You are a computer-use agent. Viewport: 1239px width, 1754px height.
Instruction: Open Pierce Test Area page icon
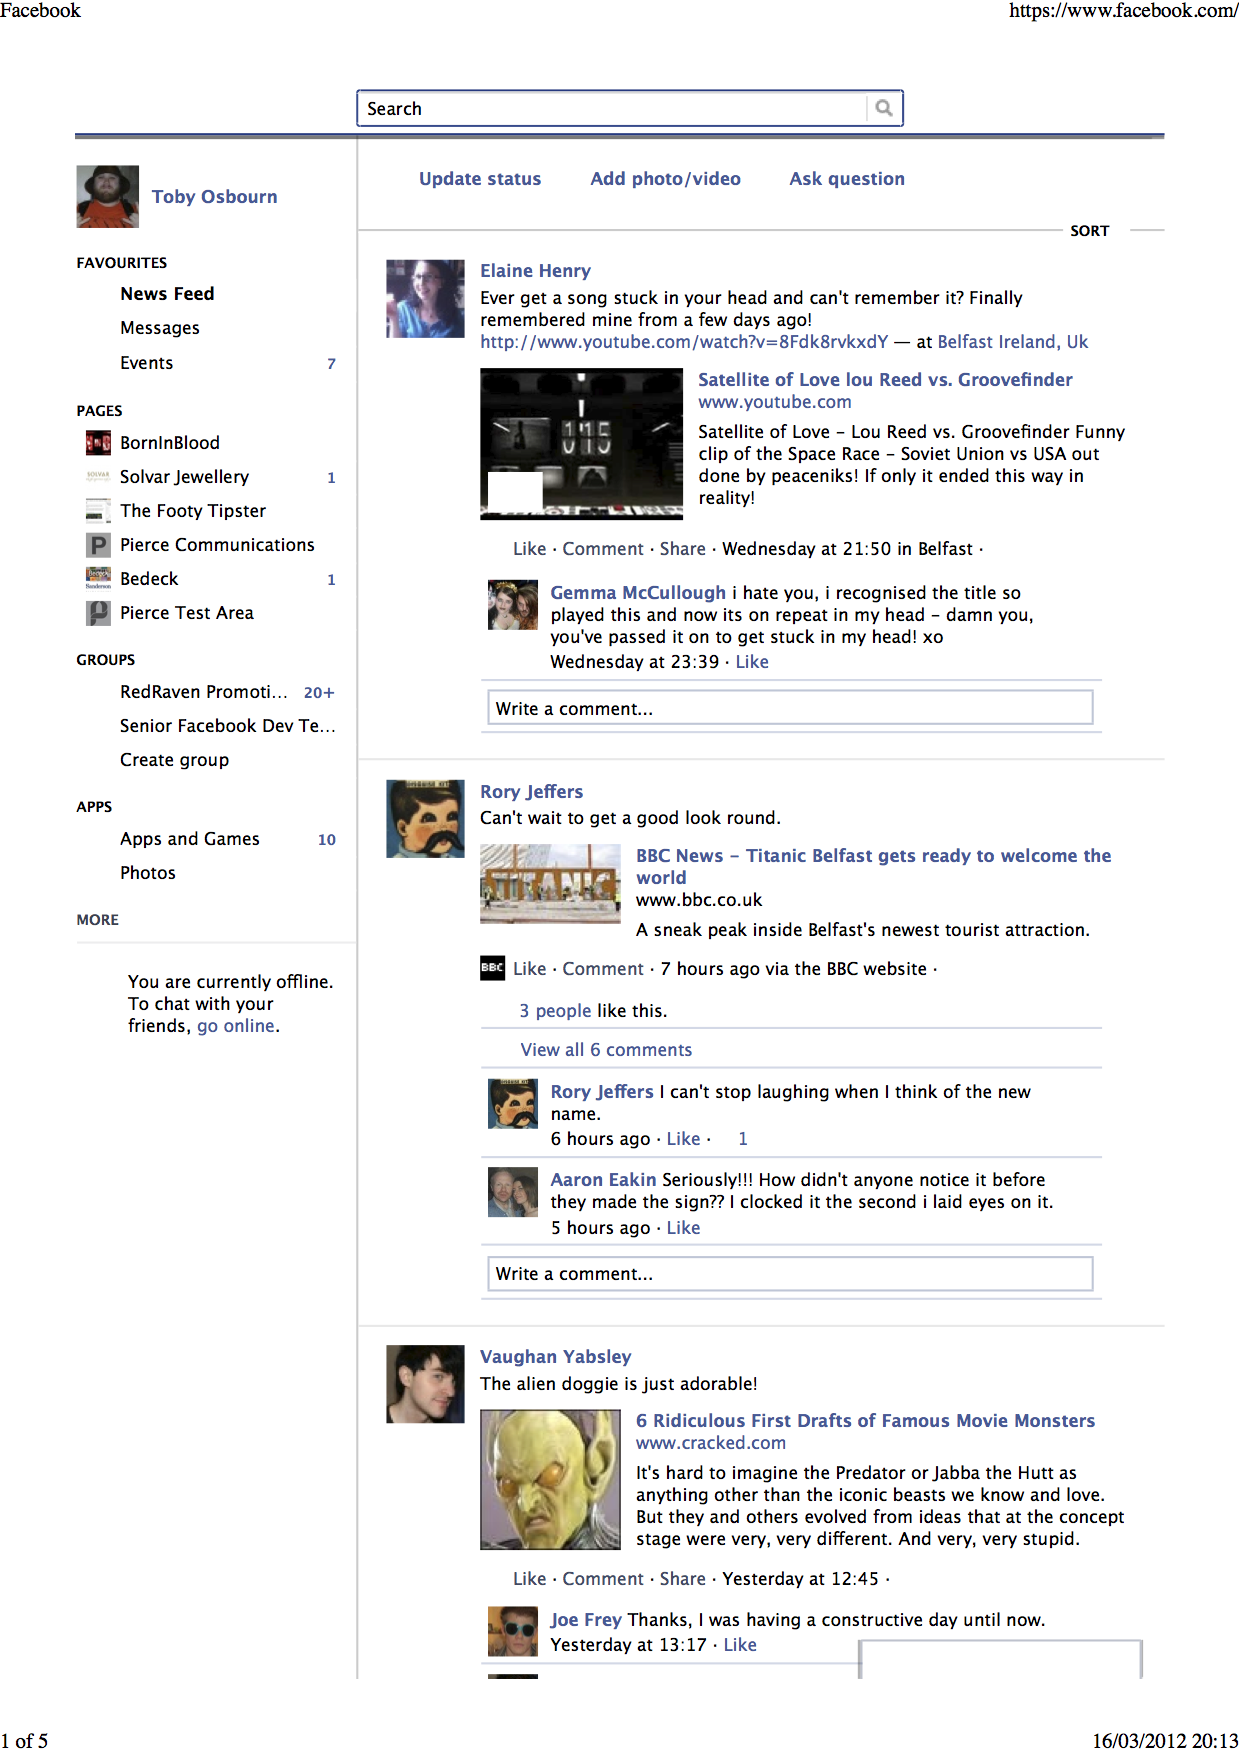98,613
